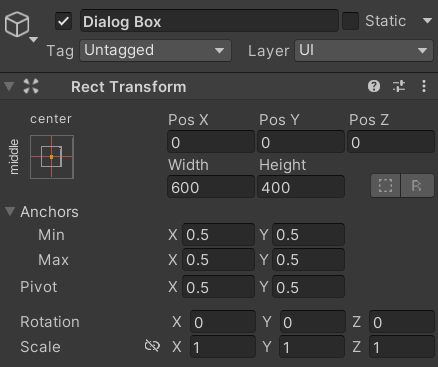Open the anchor presets box
This screenshot has height=367, width=438.
pyautogui.click(x=52, y=157)
